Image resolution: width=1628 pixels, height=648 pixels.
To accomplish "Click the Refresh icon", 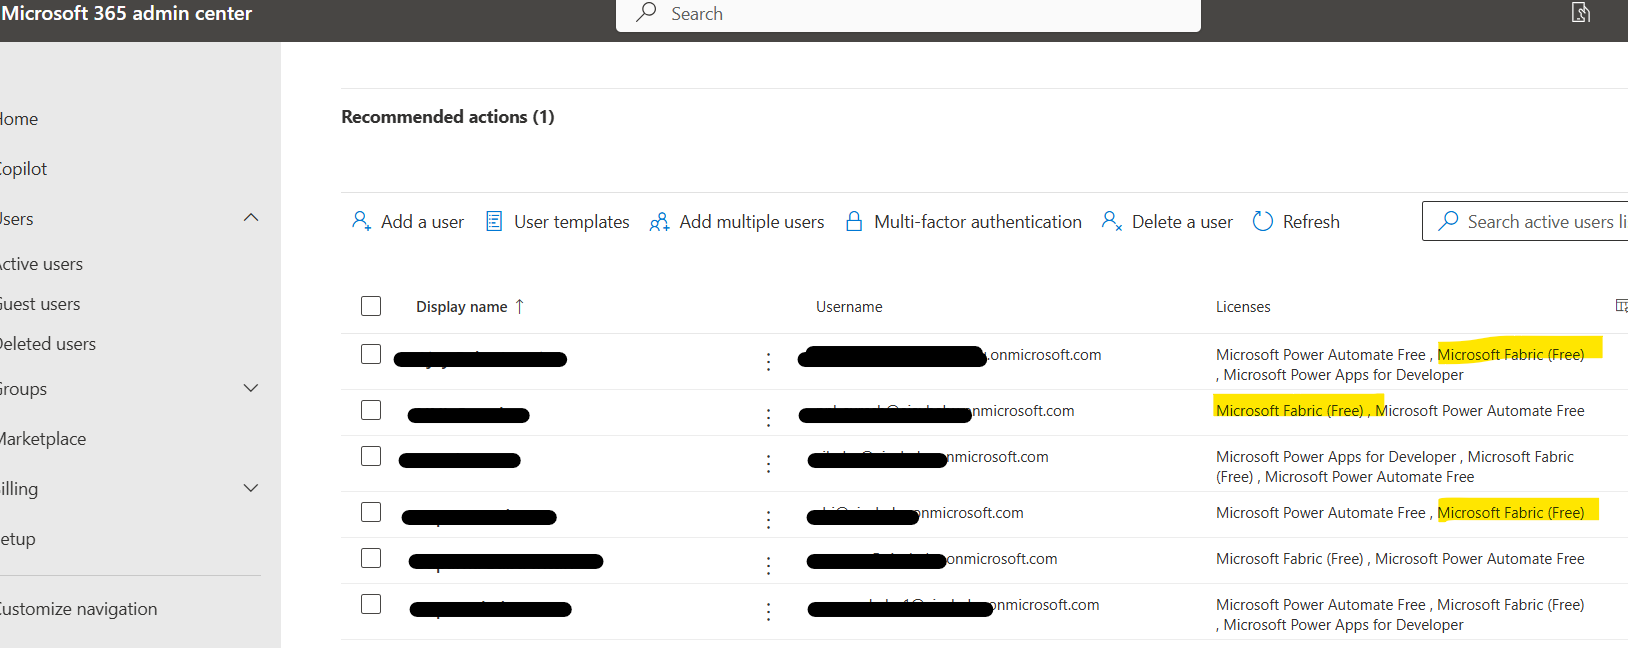I will point(1263,221).
